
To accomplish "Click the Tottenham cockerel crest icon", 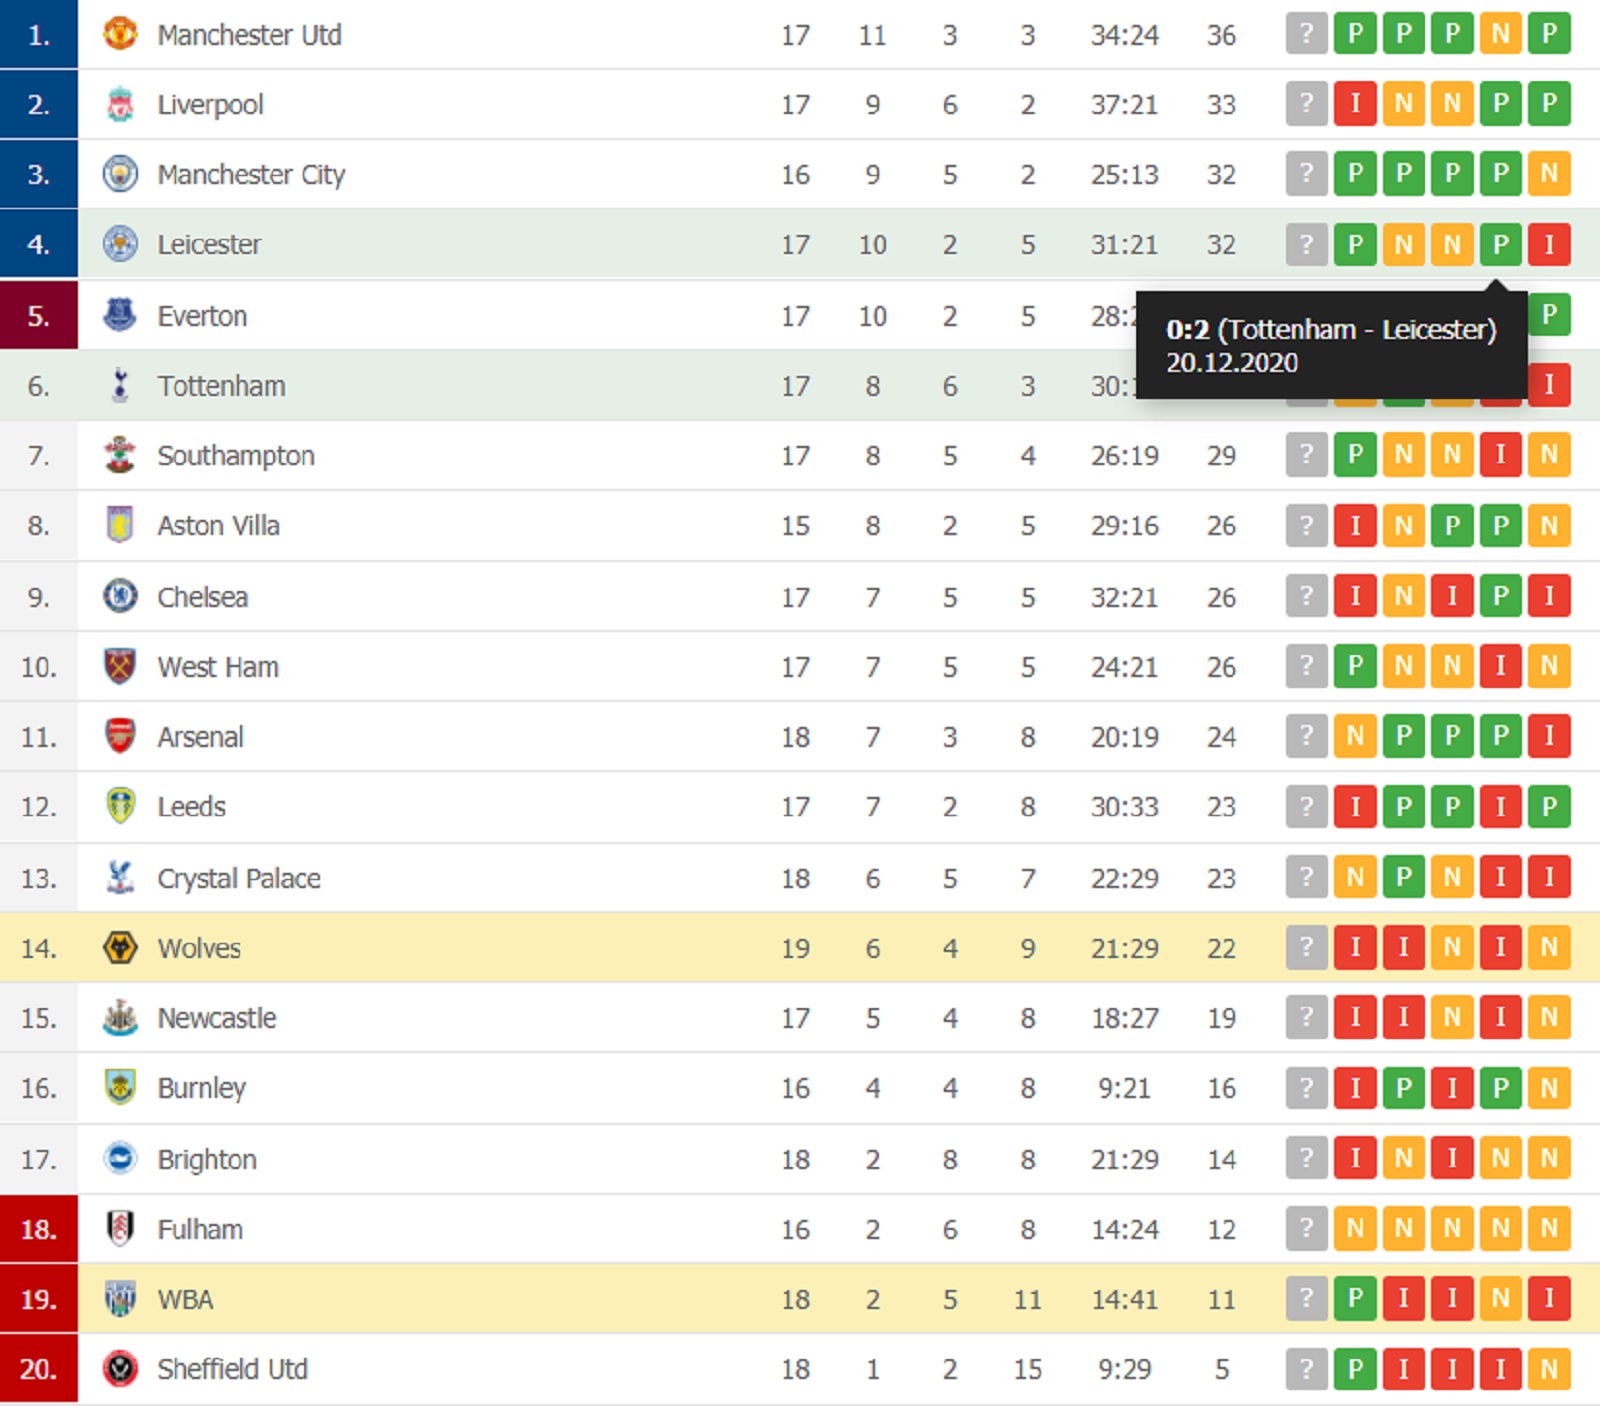I will pyautogui.click(x=120, y=385).
